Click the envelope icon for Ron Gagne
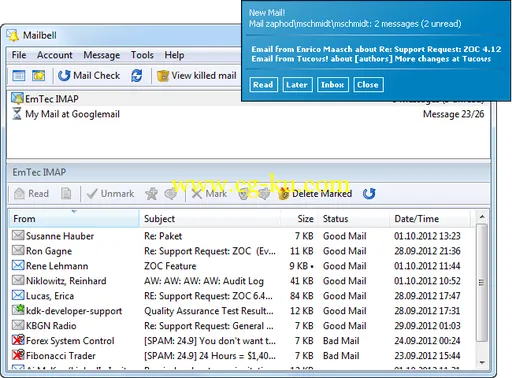 (18, 250)
